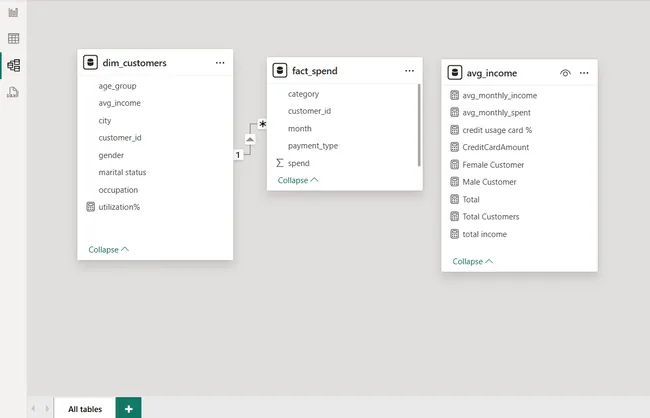Select the Model view sidebar icon
Screen dimensions: 650x418
coord(13,65)
